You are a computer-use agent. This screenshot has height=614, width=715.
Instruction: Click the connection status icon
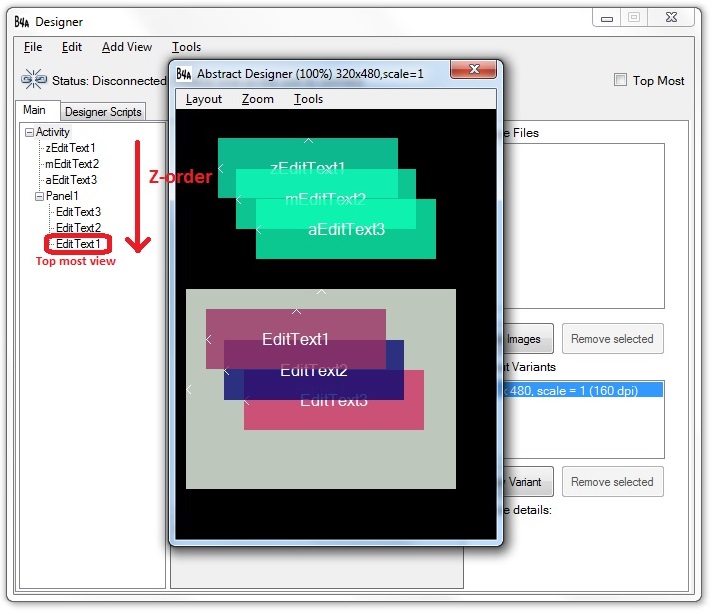34,80
